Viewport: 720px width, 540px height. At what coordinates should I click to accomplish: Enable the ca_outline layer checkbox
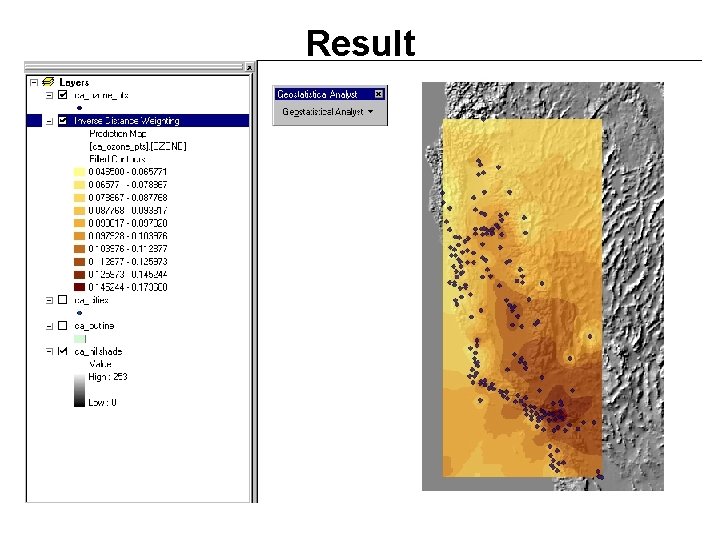(x=63, y=326)
